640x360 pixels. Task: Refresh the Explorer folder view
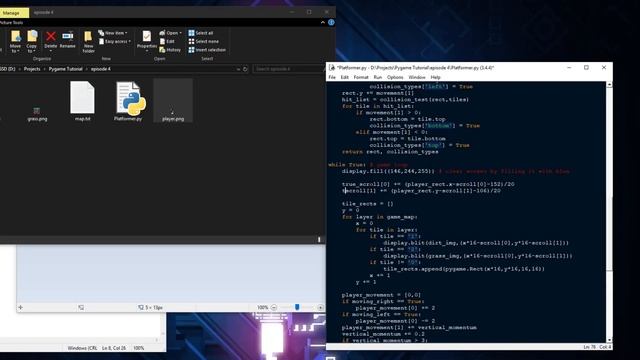245,69
